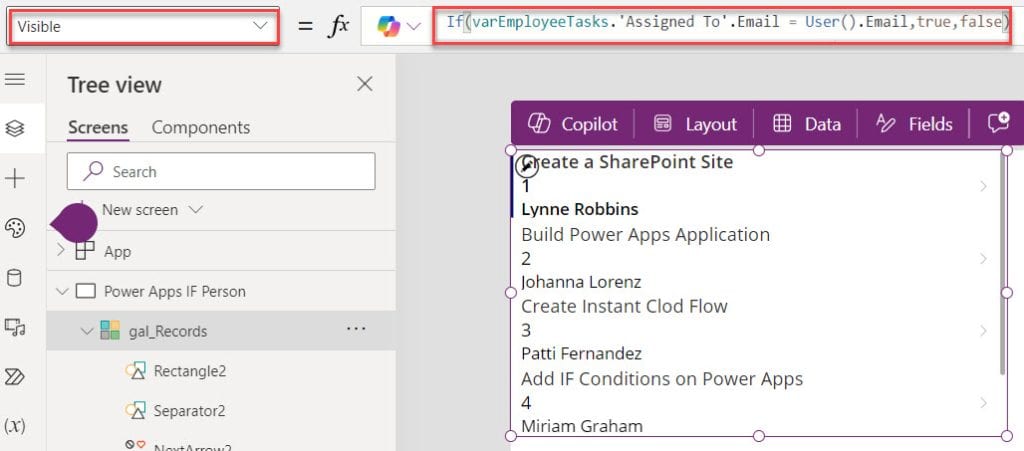The image size is (1024, 451).
Task: Select the 'Lynne Robbins' label
Action: pyautogui.click(x=580, y=209)
